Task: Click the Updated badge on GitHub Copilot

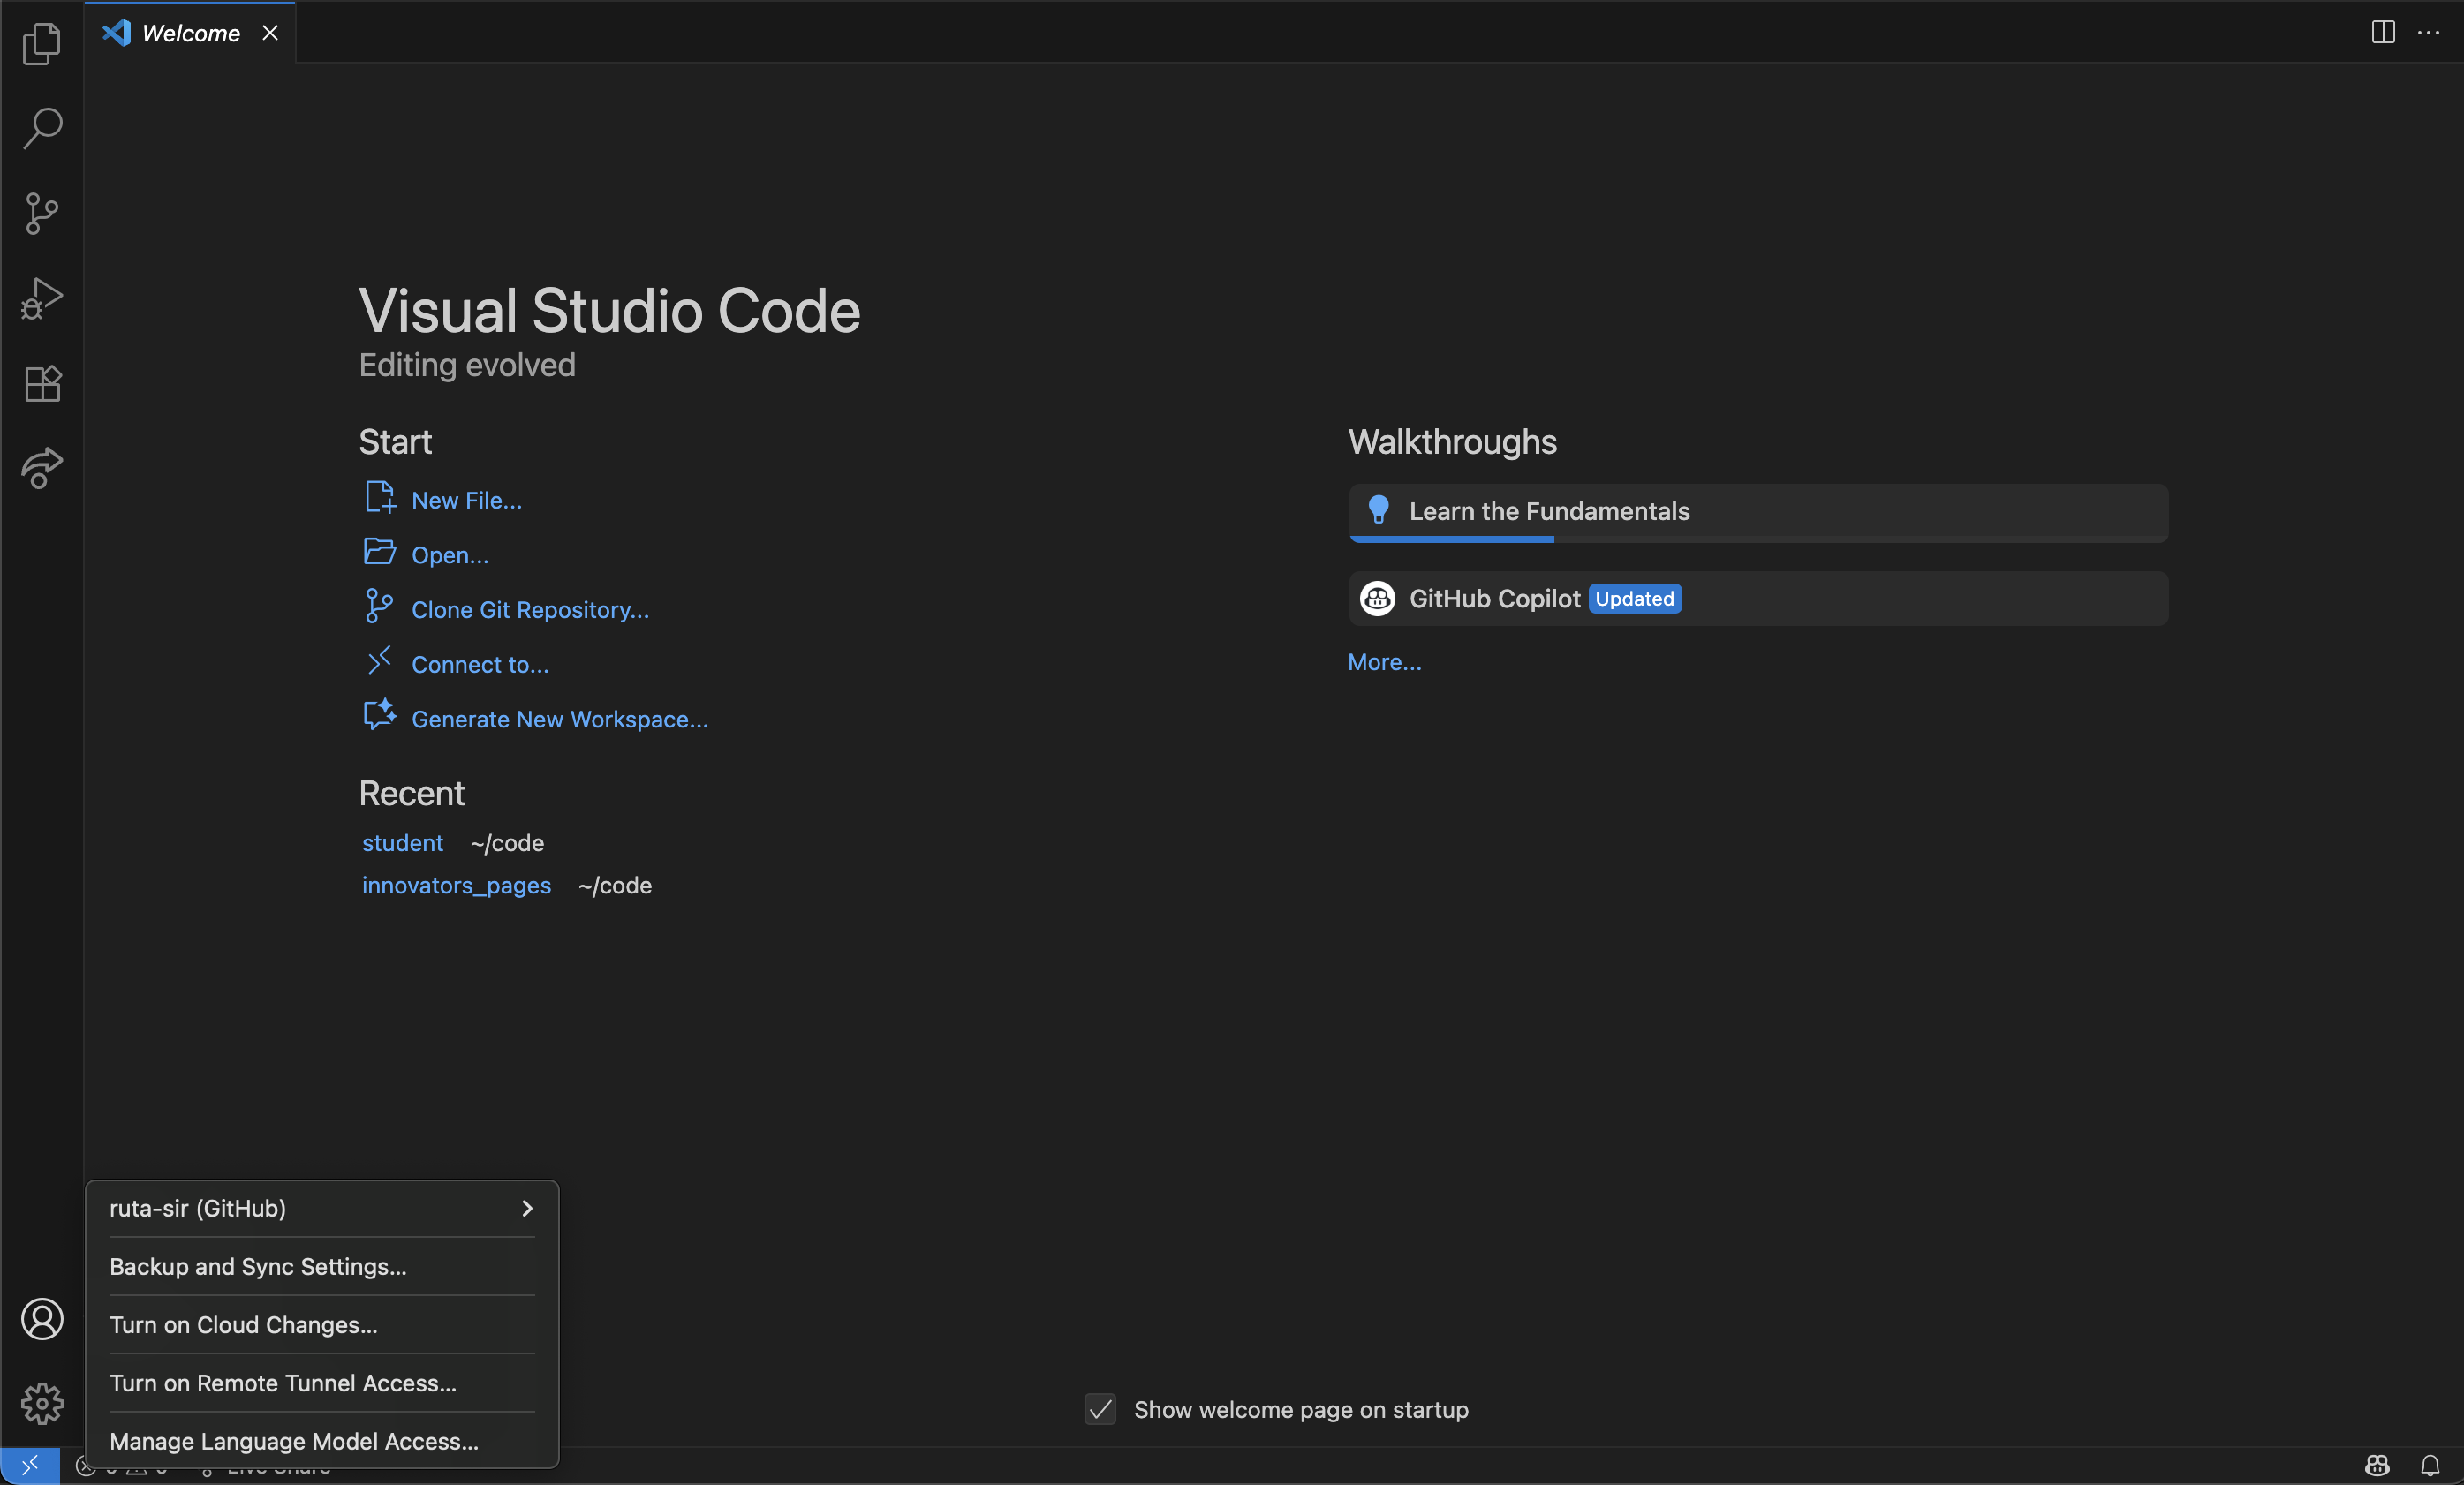Action: [1635, 598]
